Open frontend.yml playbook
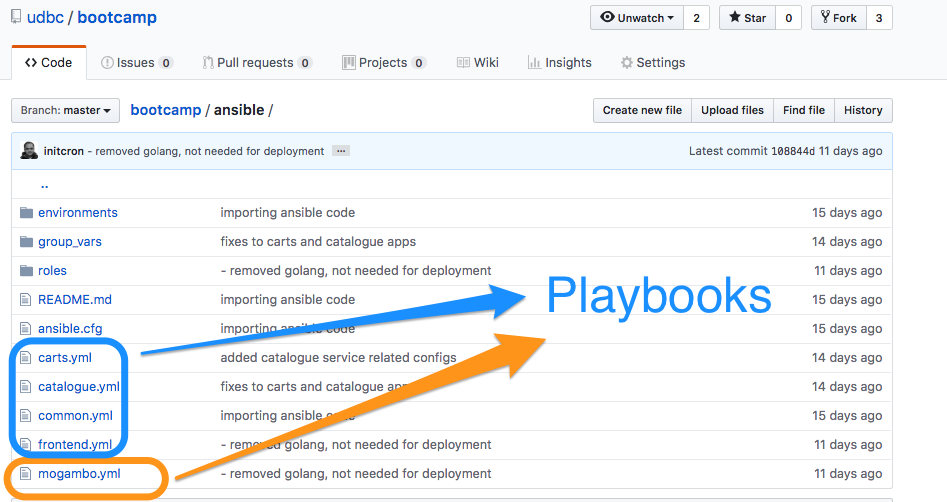Viewport: 947px width, 502px height. [x=75, y=445]
